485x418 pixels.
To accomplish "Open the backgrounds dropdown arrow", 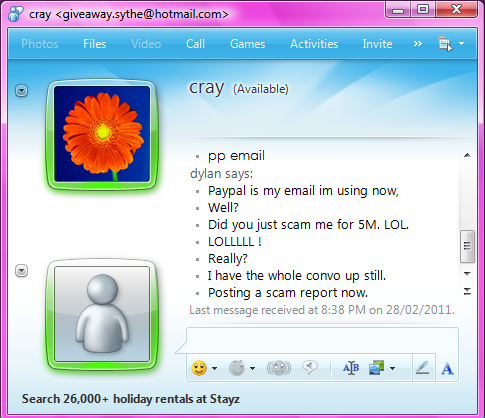I will (x=392, y=368).
